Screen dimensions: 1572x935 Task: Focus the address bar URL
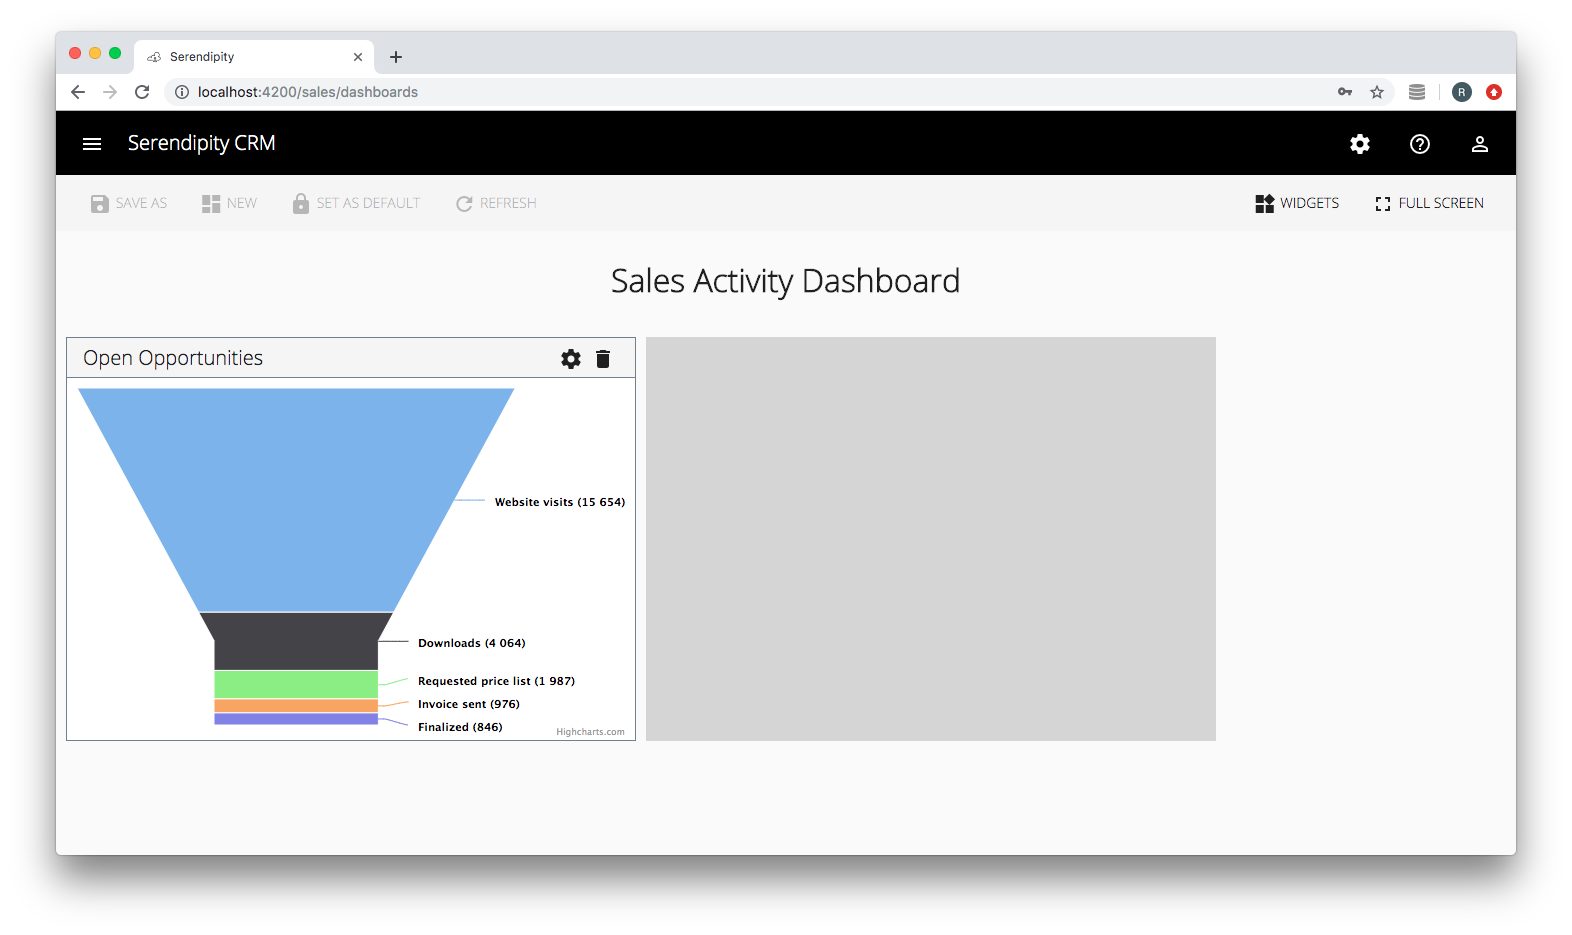point(308,92)
